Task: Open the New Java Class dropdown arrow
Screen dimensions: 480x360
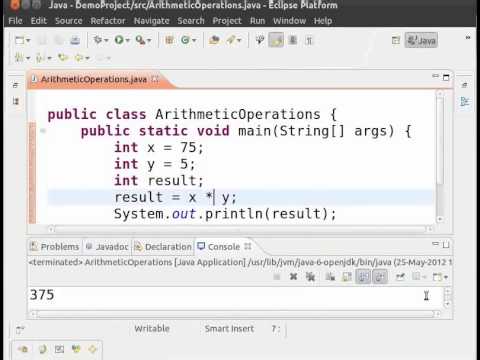Action: [x=194, y=41]
